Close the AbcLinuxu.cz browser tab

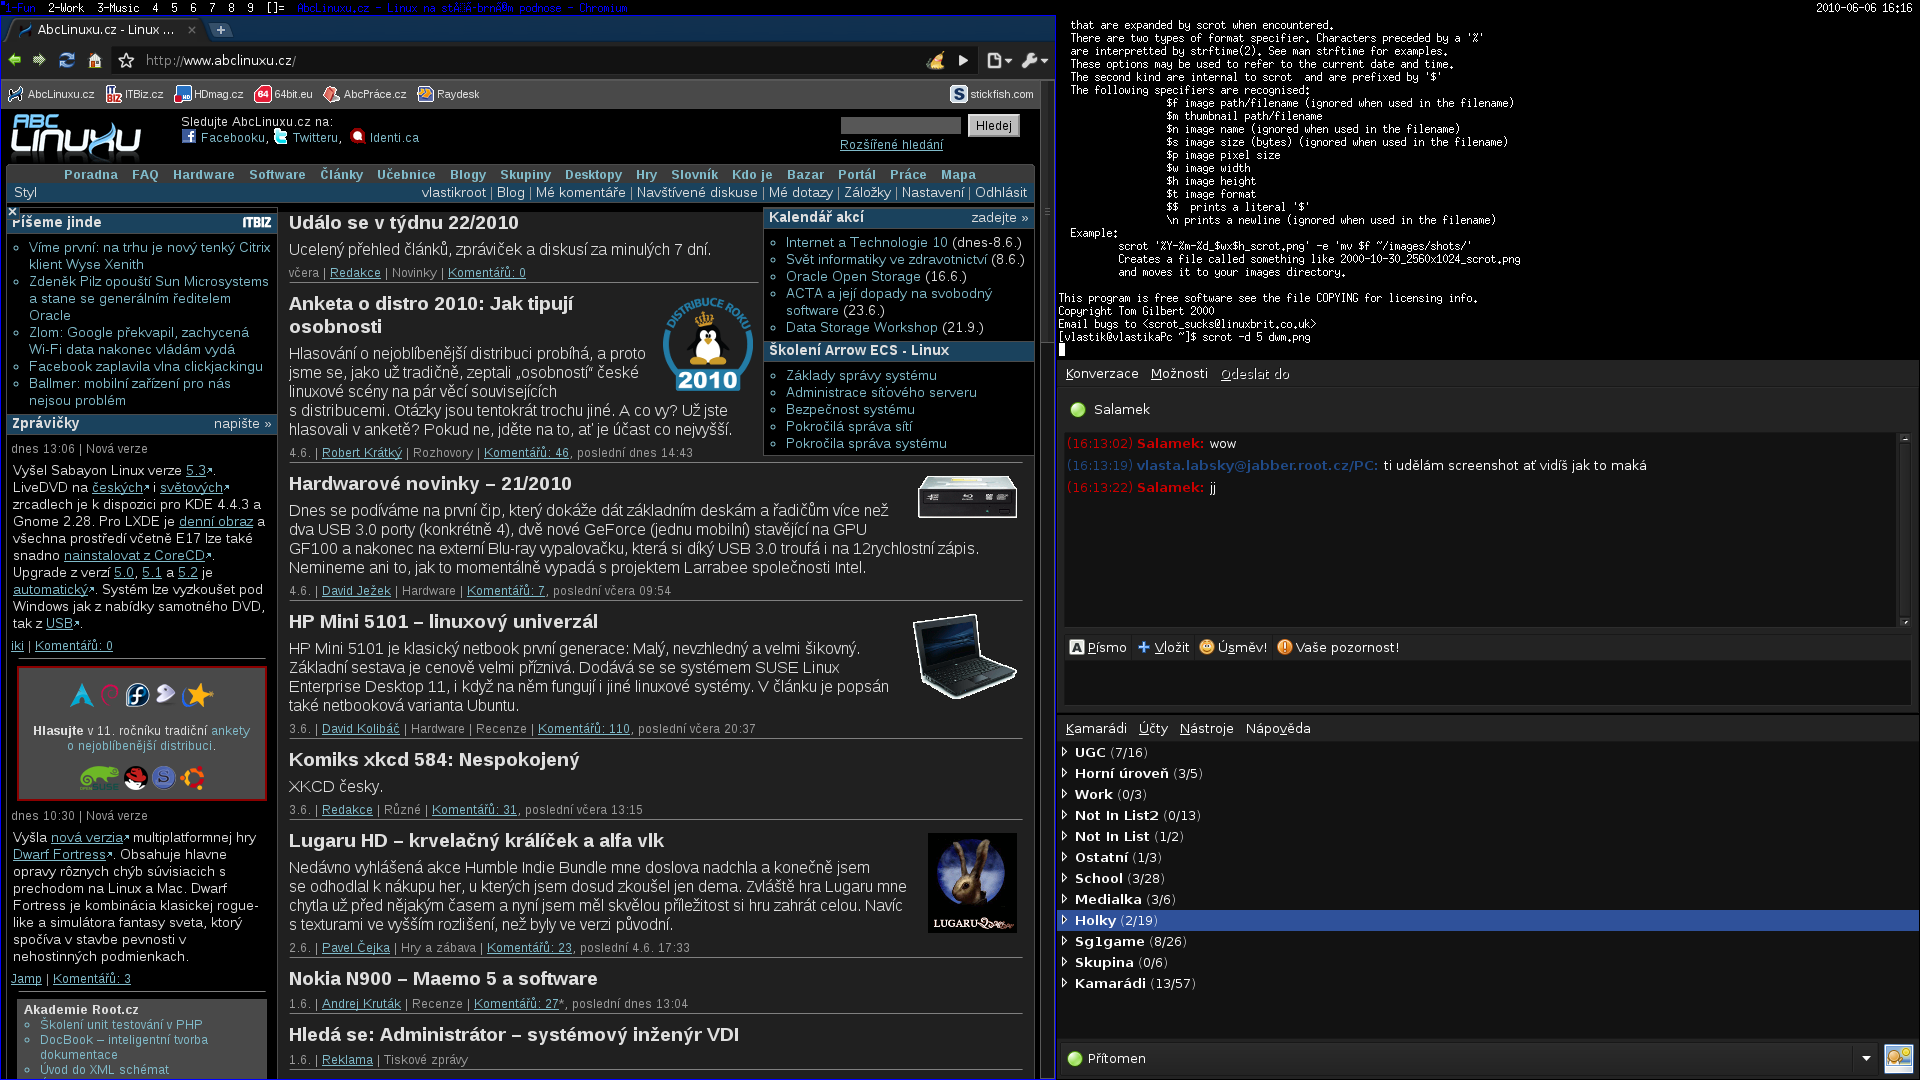(x=192, y=30)
